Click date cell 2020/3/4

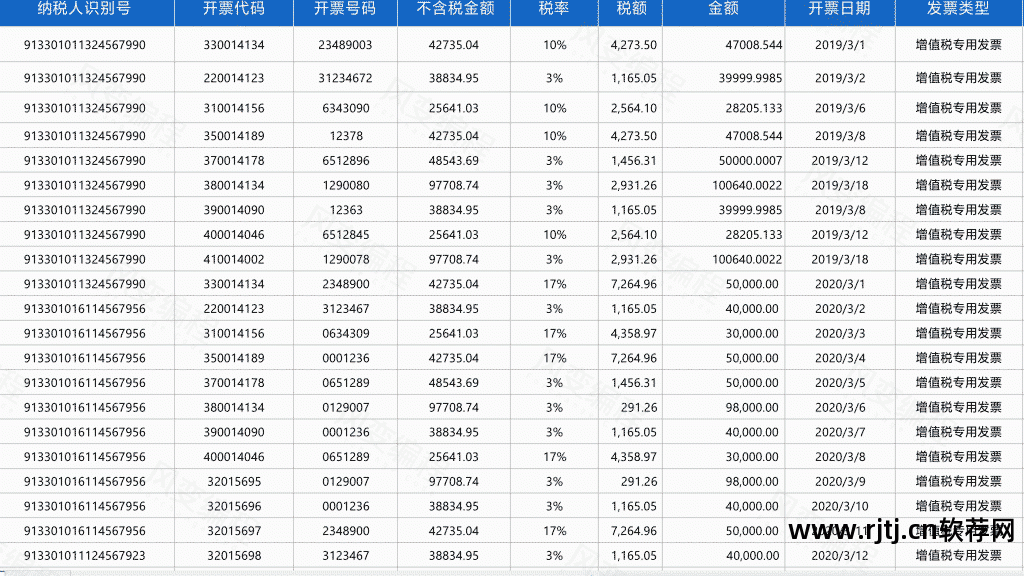(840, 359)
